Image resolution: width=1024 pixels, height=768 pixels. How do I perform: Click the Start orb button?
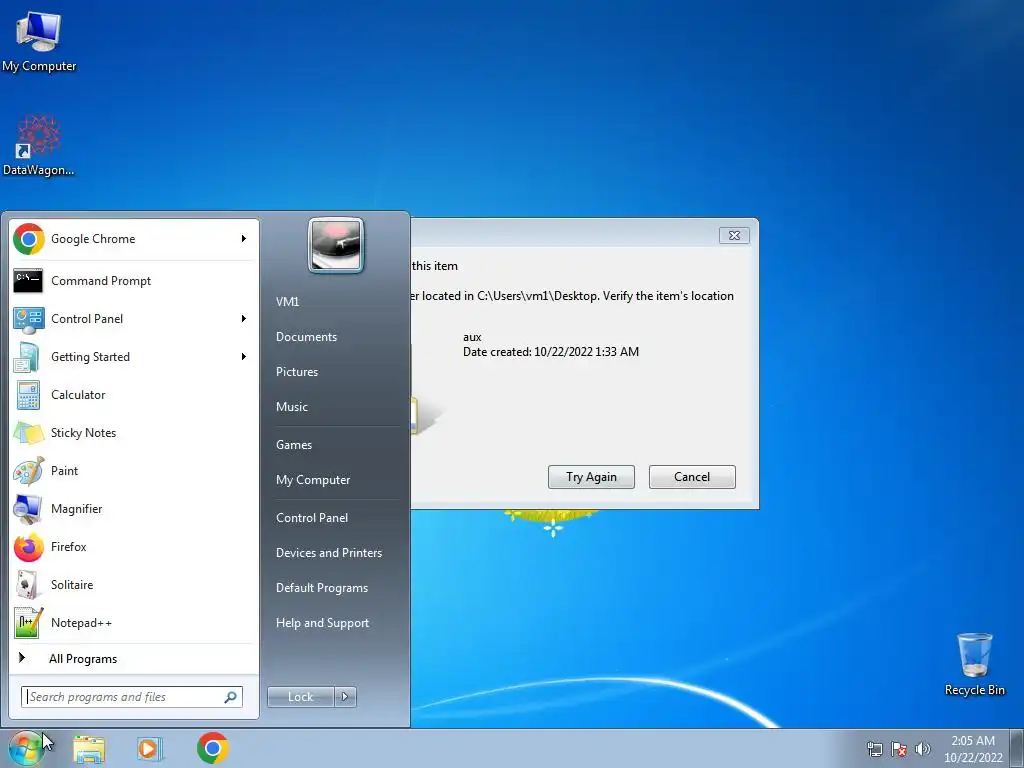[x=27, y=748]
